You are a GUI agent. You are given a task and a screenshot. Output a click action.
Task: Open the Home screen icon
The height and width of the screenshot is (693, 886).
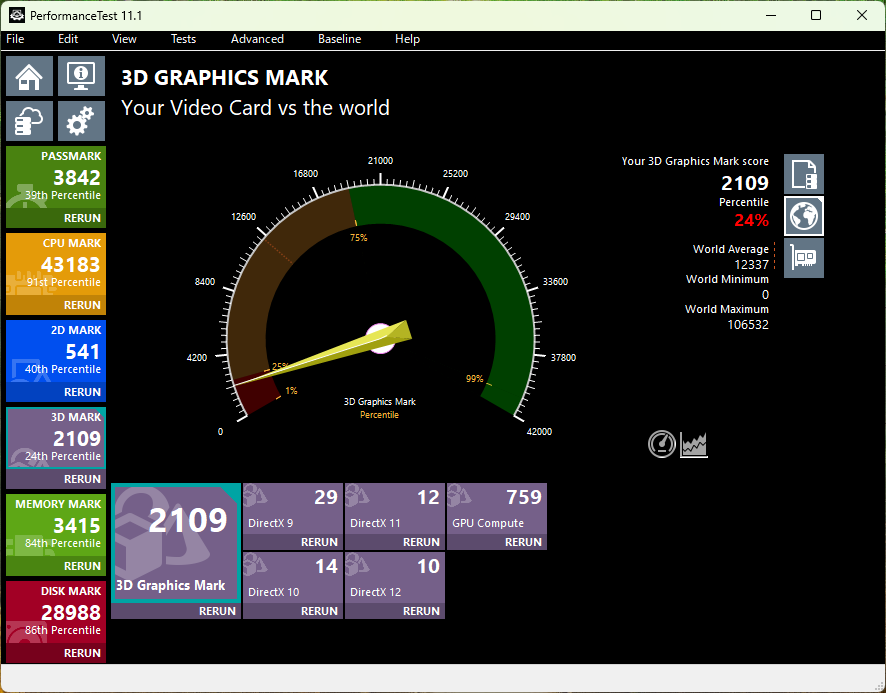click(29, 75)
